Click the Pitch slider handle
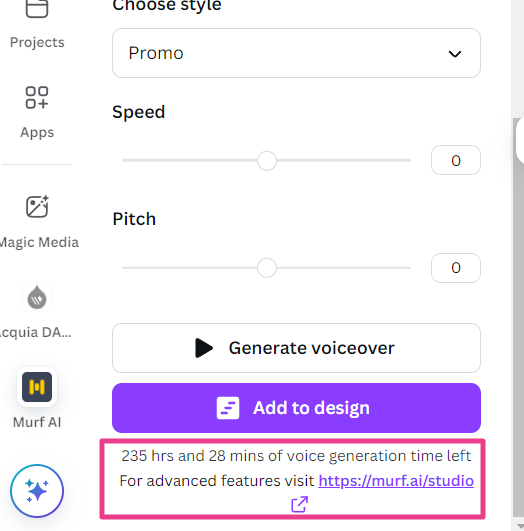 tap(267, 268)
